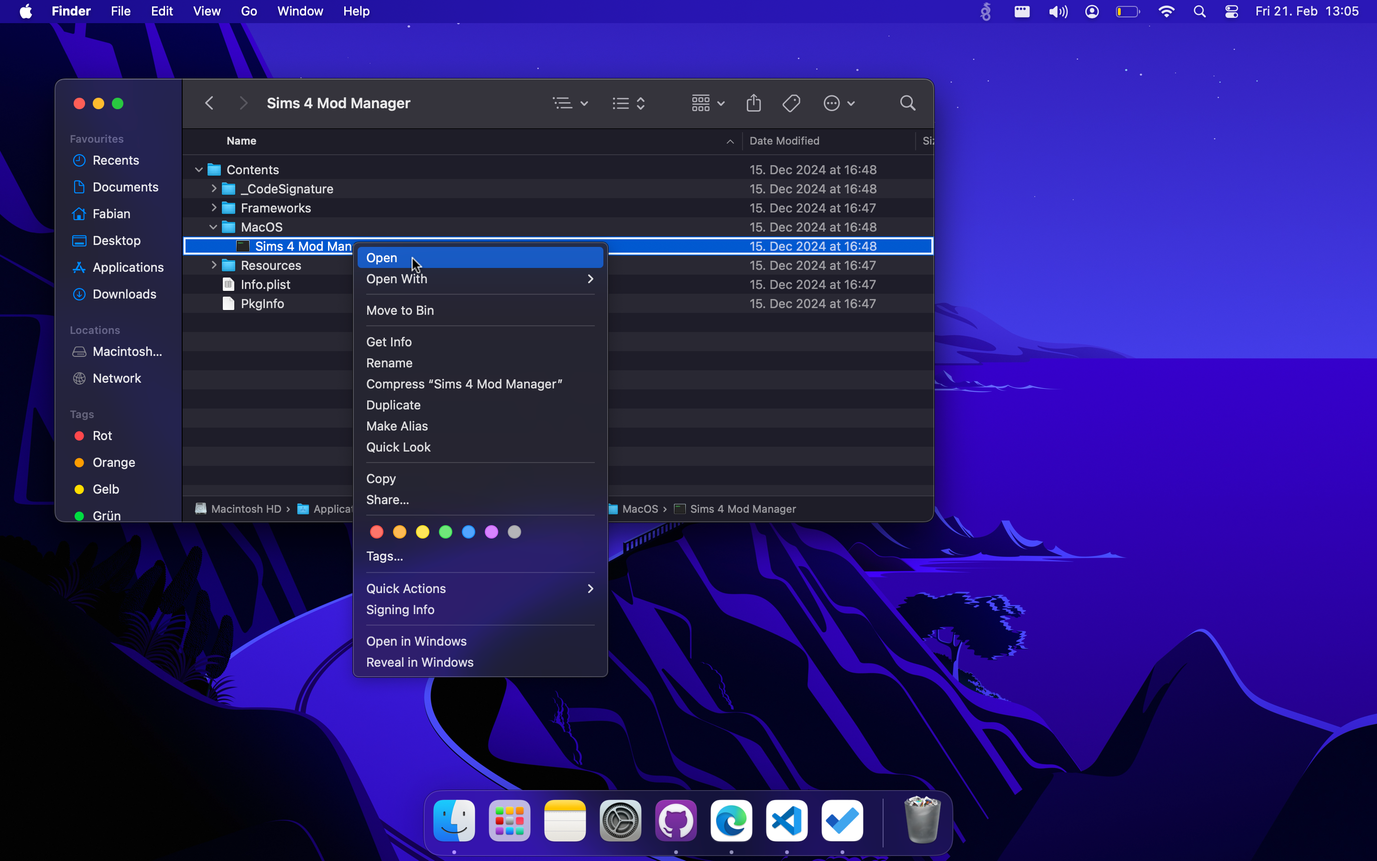Launch Visual Studio Code from the Dock
Viewport: 1377px width, 861px height.
point(787,822)
